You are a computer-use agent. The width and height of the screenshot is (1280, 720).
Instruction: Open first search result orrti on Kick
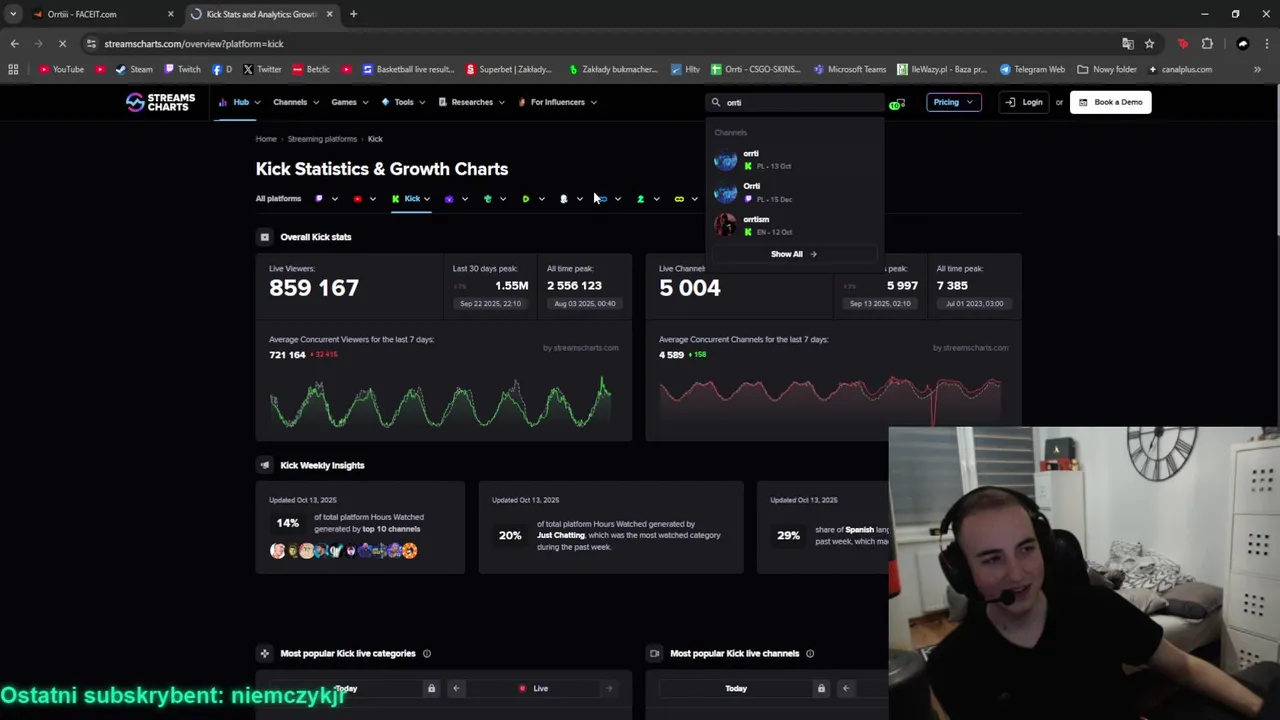[x=795, y=160]
